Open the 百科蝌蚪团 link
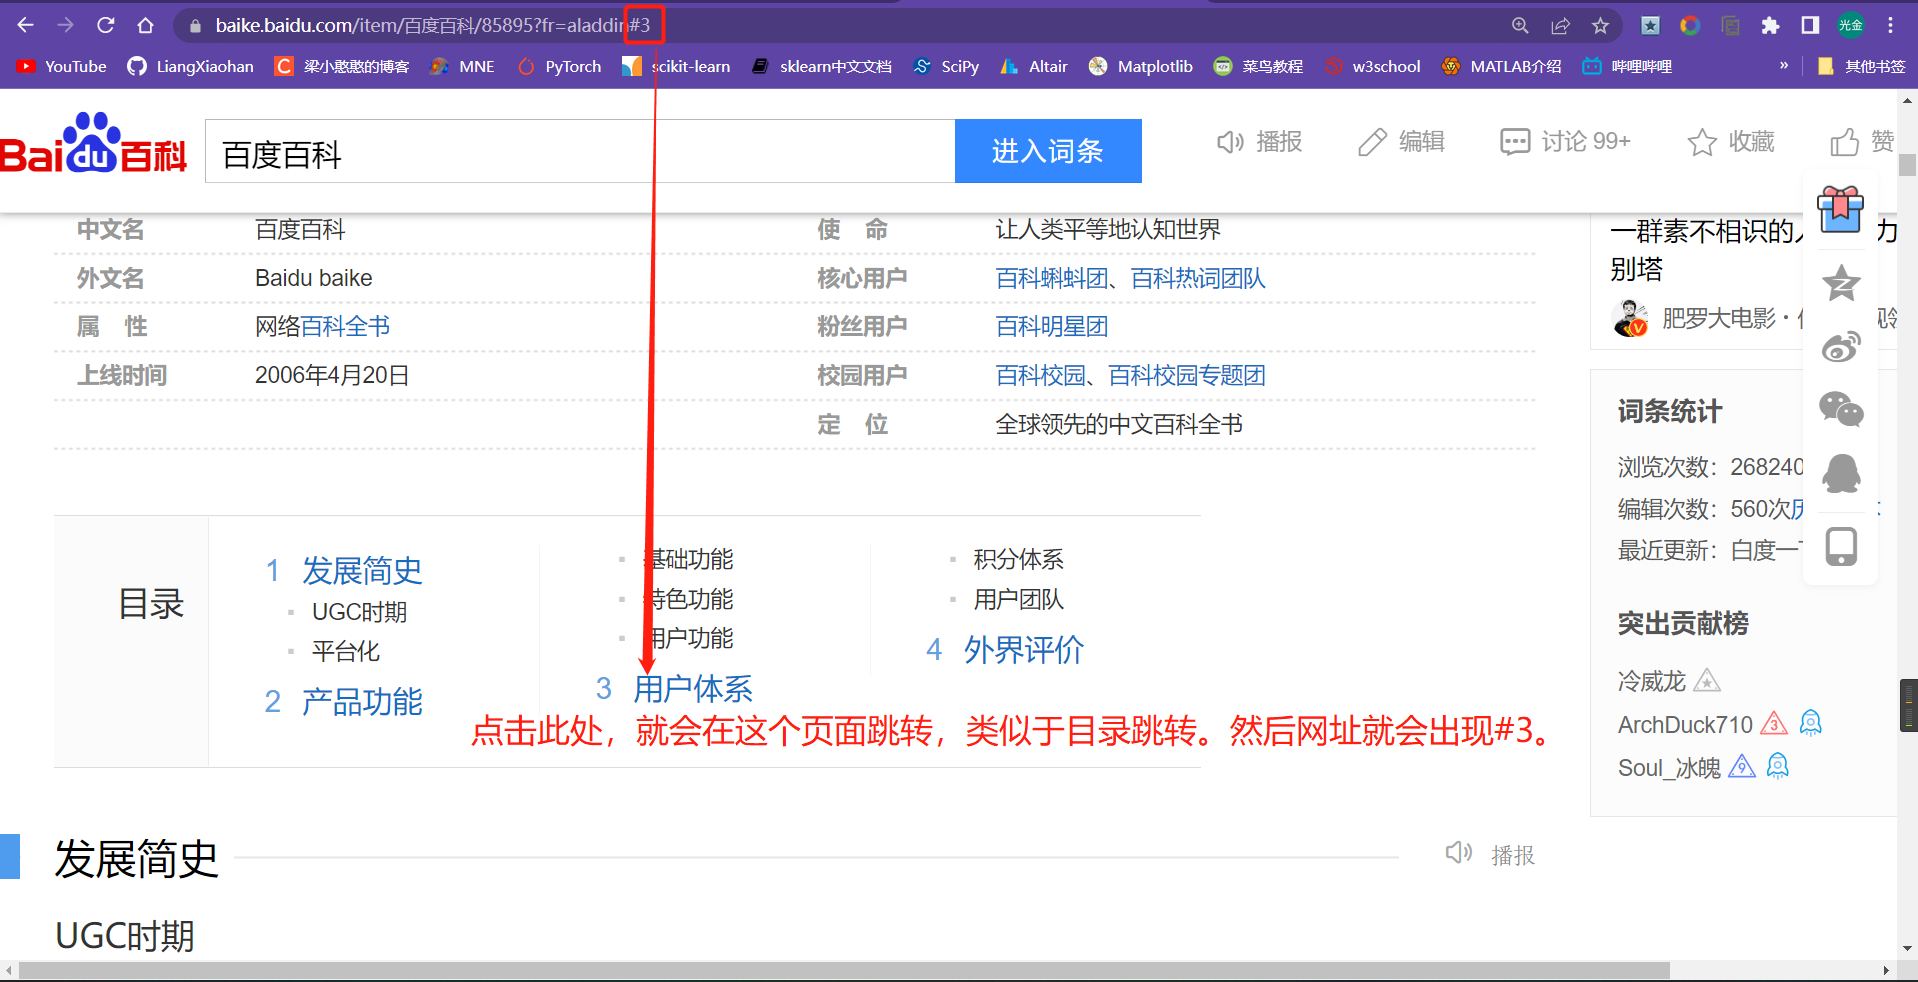Viewport: 1918px width, 982px height. tap(1052, 279)
